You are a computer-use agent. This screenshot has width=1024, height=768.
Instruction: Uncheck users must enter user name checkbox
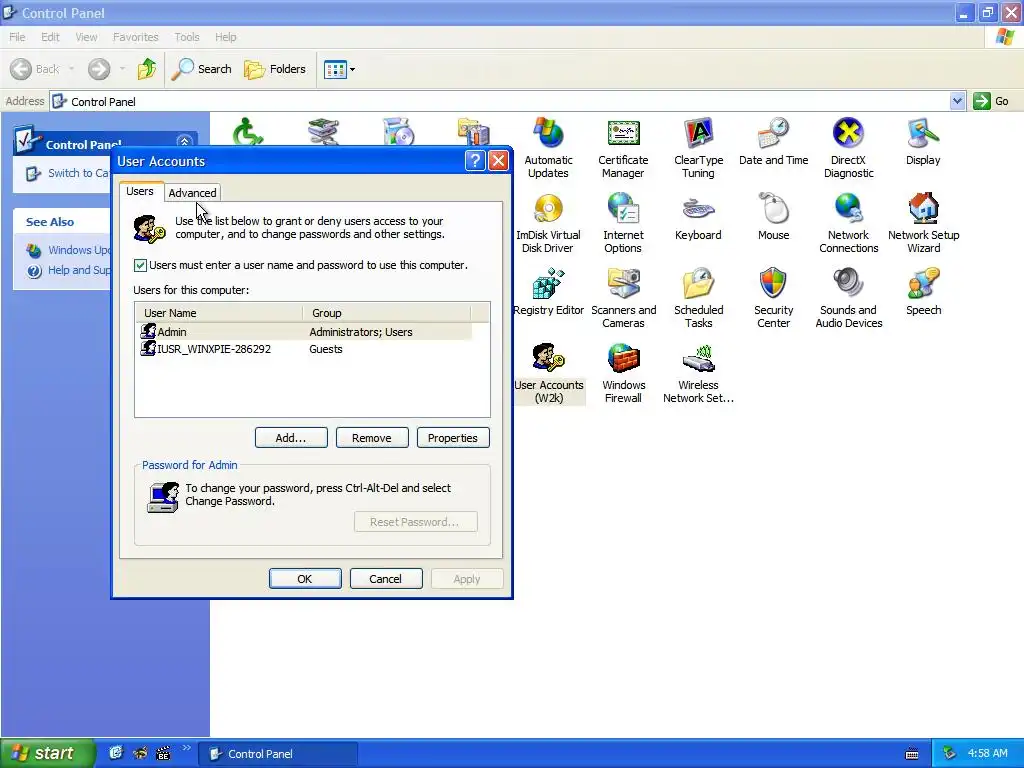[140, 265]
